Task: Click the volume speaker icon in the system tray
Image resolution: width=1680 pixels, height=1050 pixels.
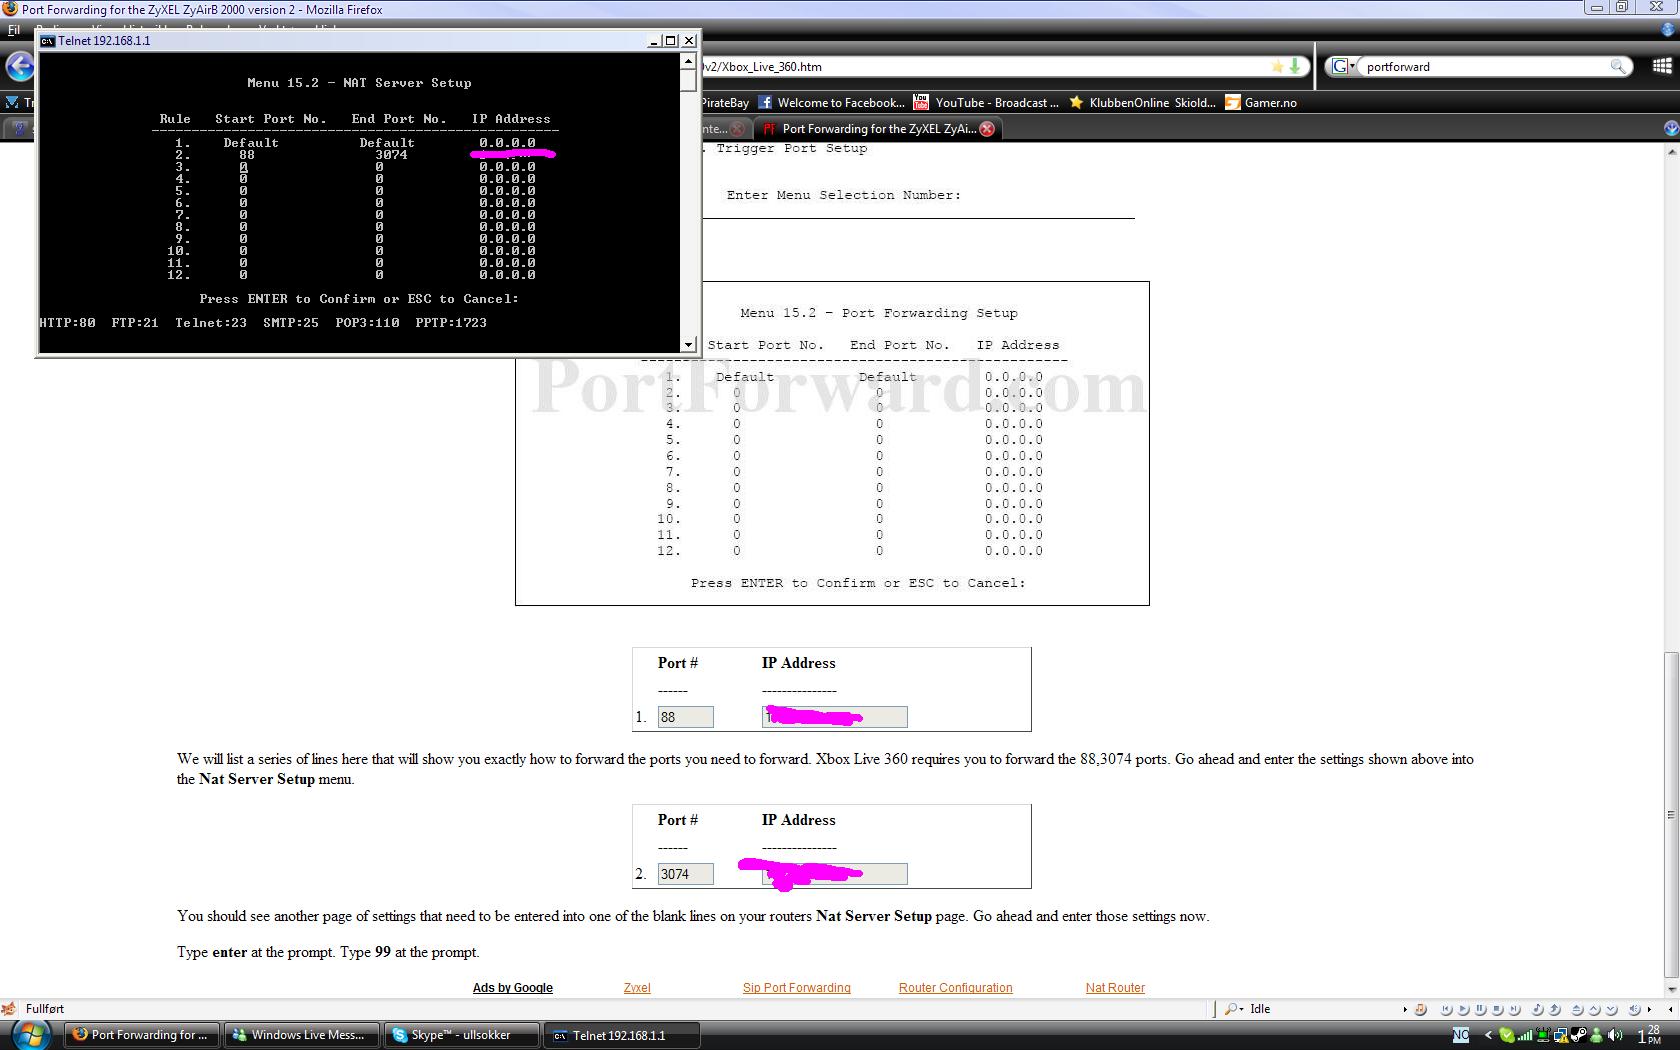Action: click(x=1615, y=1035)
